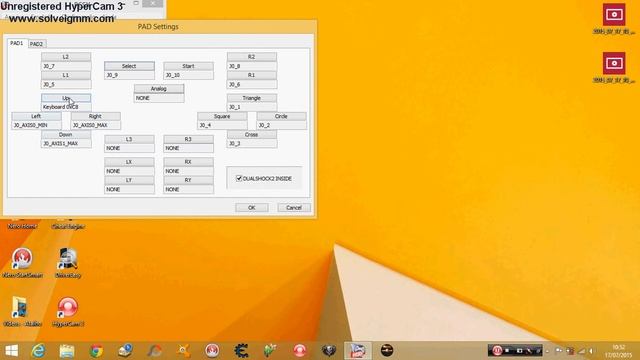
Task: Click the Up value field Keyboard
Action: (66, 107)
